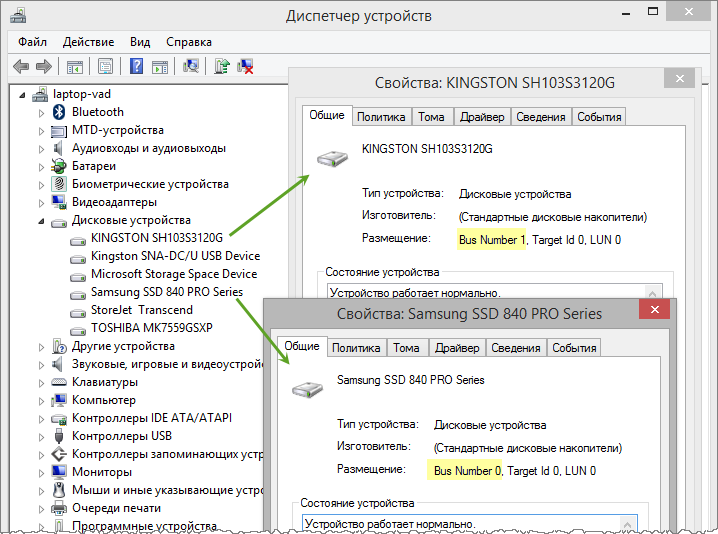Click the Контроллеры IDE ATA/ATAPI icon
Viewport: 718px width, 534px height.
[59, 418]
